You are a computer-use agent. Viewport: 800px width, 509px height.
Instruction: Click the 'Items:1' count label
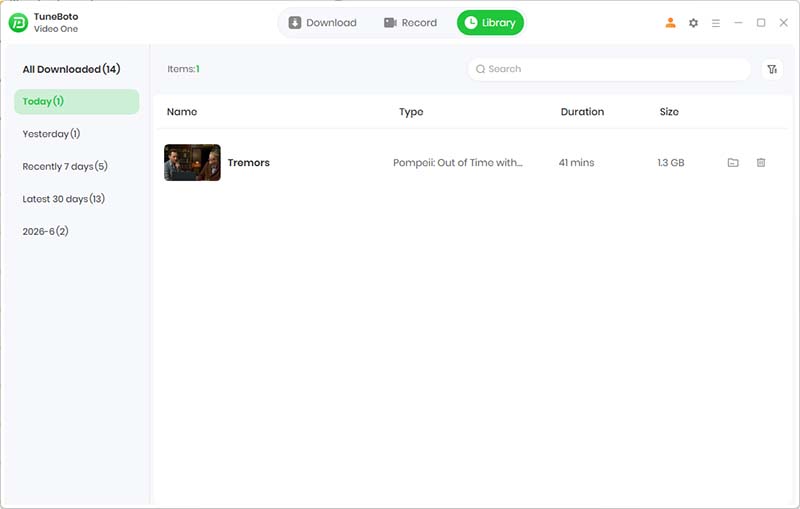[183, 69]
